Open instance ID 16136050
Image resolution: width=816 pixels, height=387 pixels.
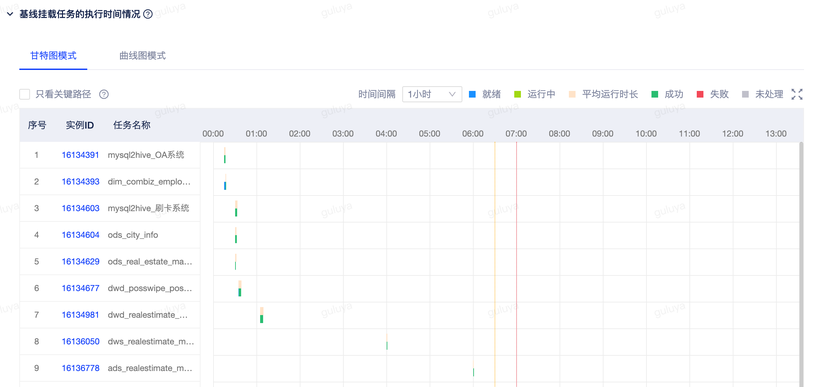pyautogui.click(x=80, y=341)
